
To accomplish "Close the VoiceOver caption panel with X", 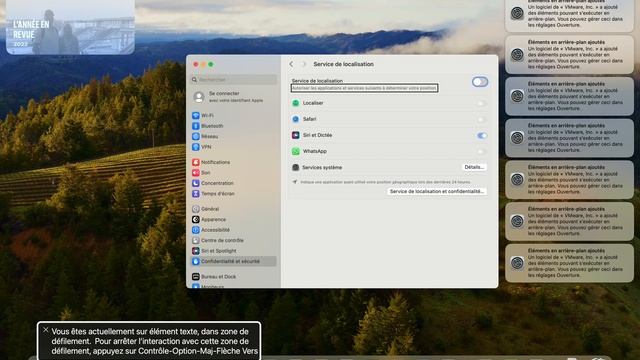I will [x=46, y=330].
